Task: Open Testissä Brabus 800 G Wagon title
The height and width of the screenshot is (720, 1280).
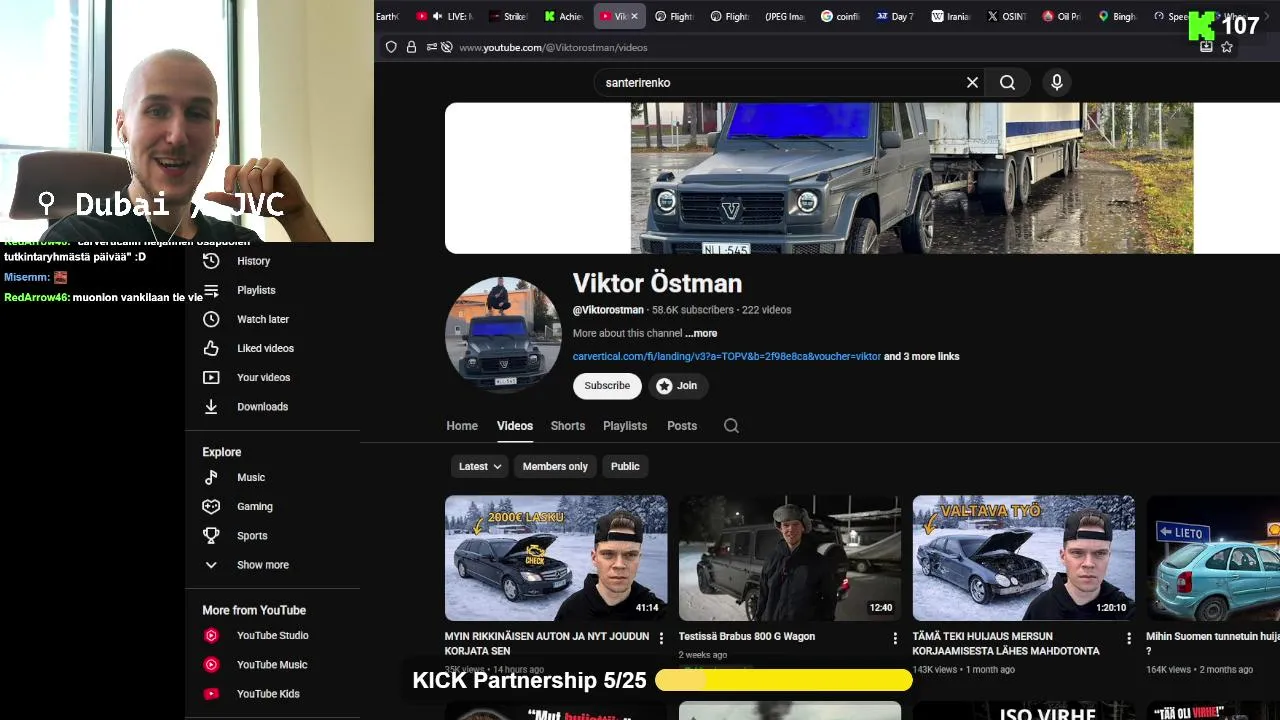Action: [x=747, y=636]
